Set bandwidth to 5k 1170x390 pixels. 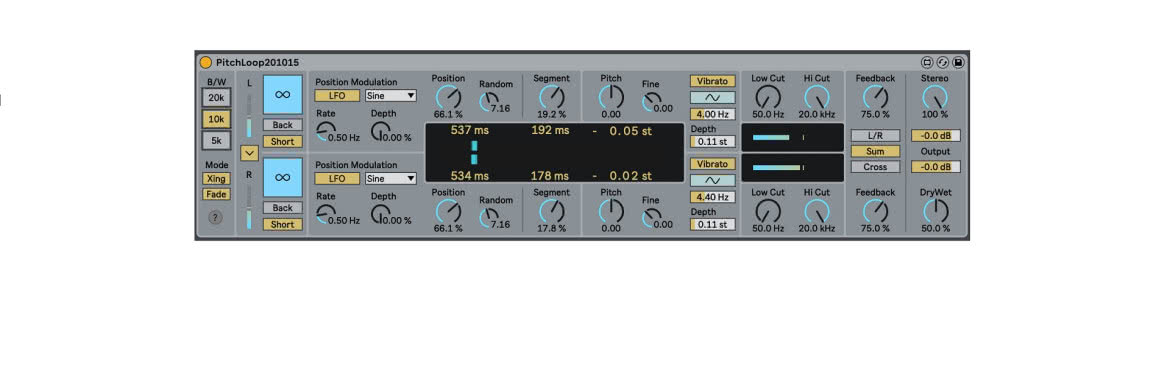[216, 140]
